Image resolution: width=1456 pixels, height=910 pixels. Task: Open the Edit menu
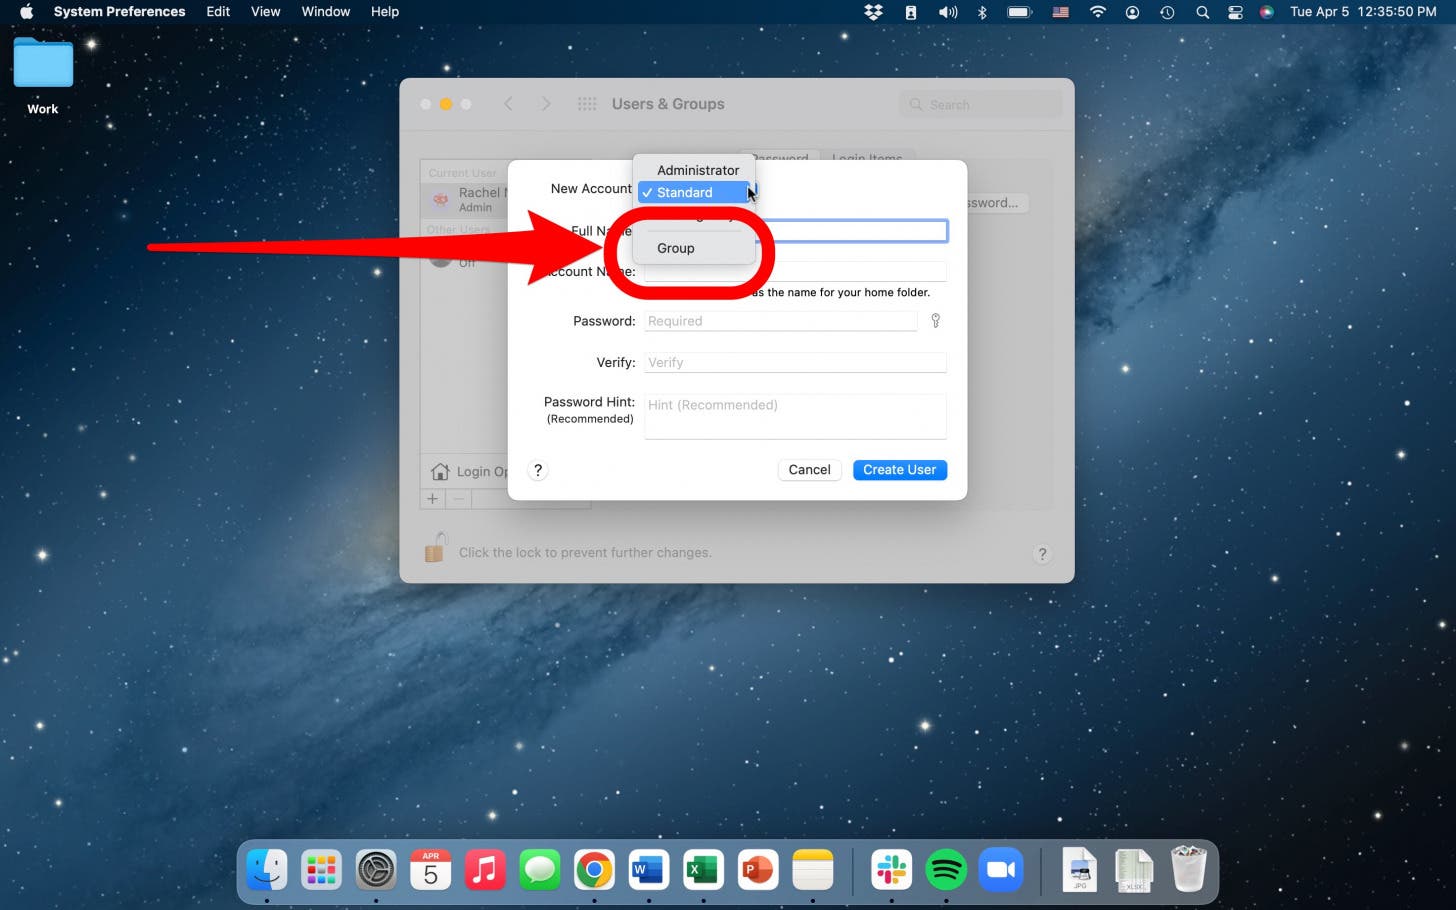[x=218, y=12]
